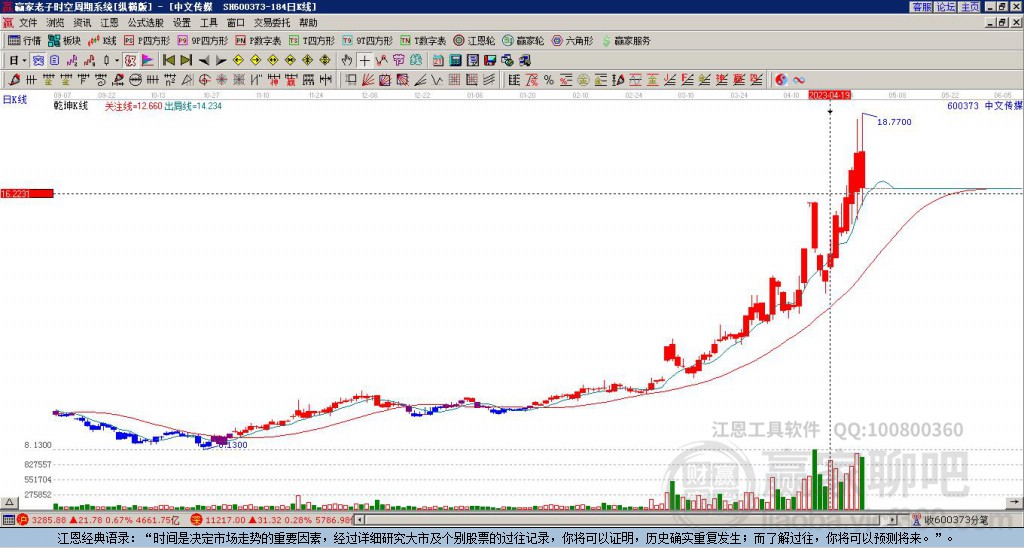Click the blue infinity loop icon

[x=799, y=80]
